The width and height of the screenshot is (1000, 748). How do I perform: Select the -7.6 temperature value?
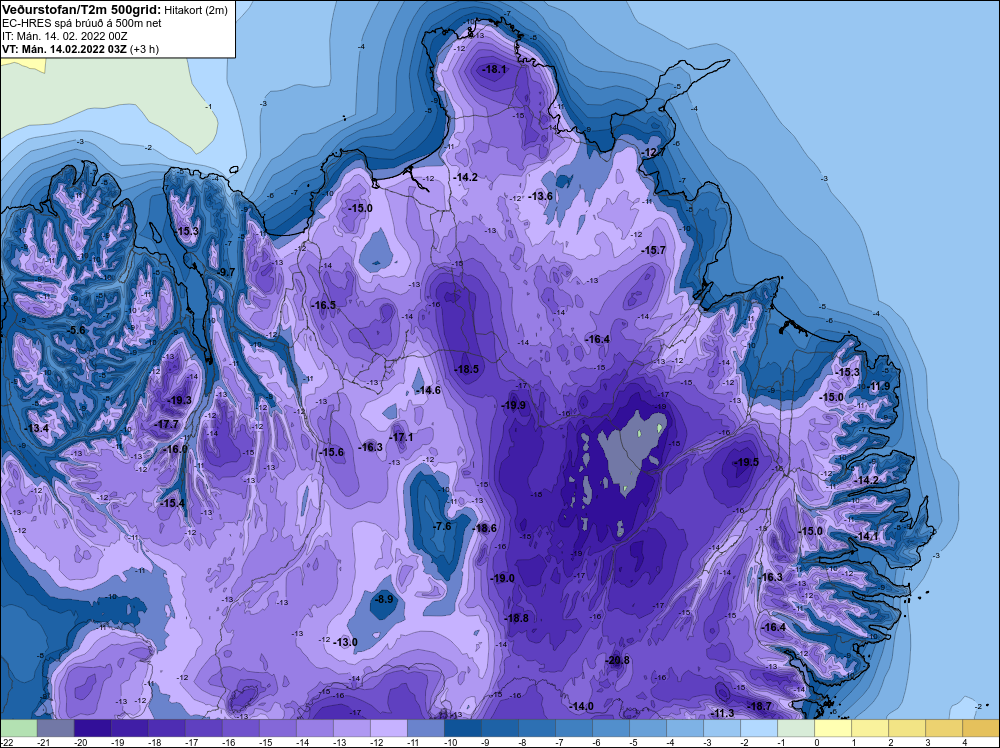442,526
